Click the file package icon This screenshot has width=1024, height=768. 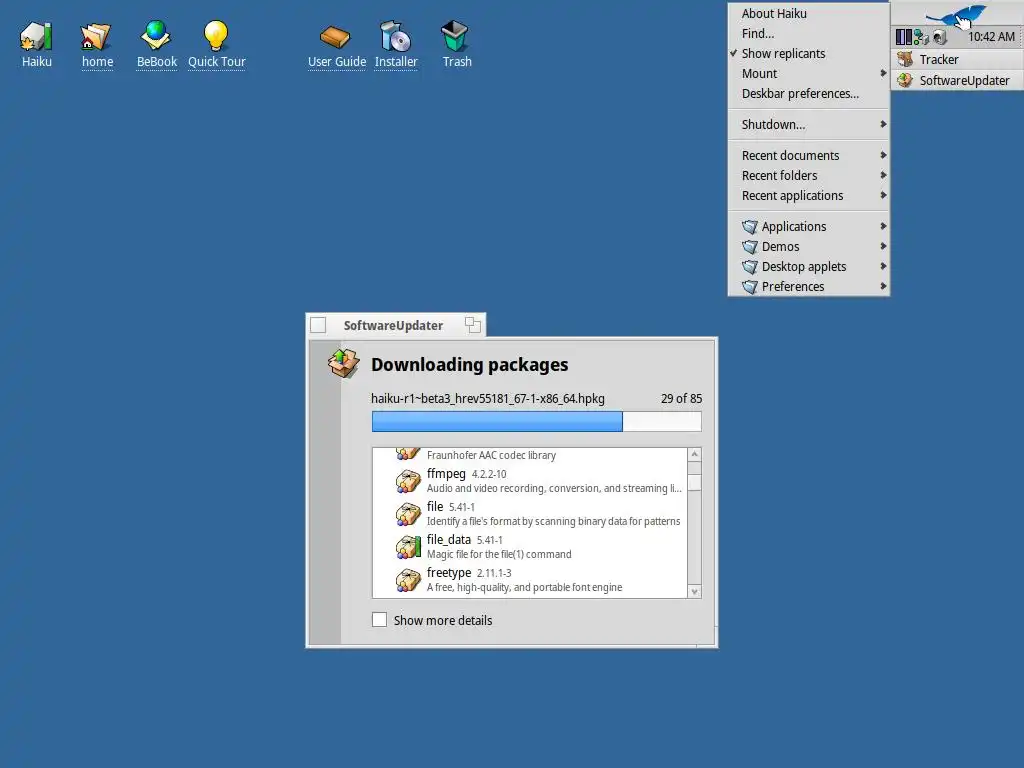(408, 514)
